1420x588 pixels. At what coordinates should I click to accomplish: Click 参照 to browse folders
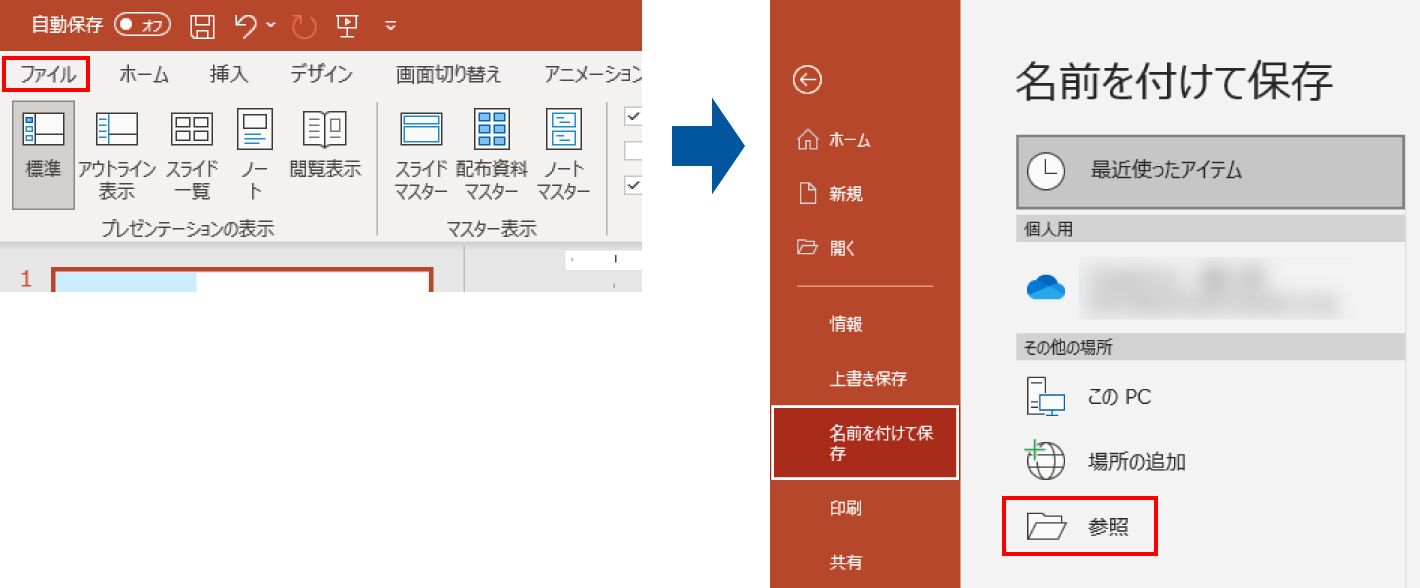[1080, 526]
